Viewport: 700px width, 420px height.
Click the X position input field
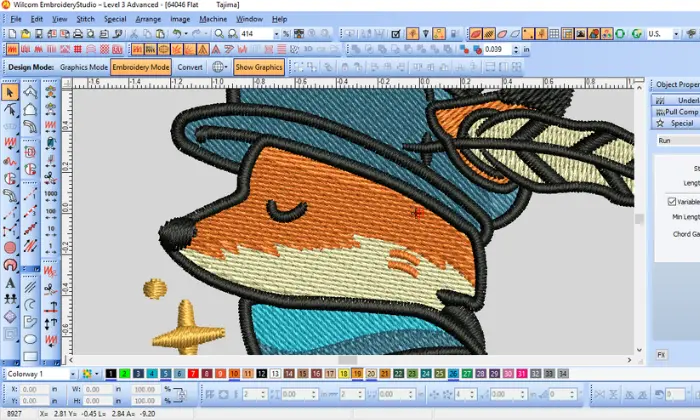point(34,389)
